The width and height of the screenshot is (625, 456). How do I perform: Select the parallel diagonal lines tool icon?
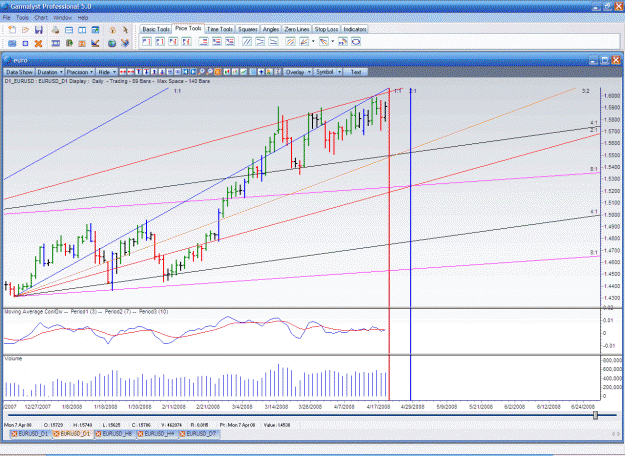[x=247, y=41]
